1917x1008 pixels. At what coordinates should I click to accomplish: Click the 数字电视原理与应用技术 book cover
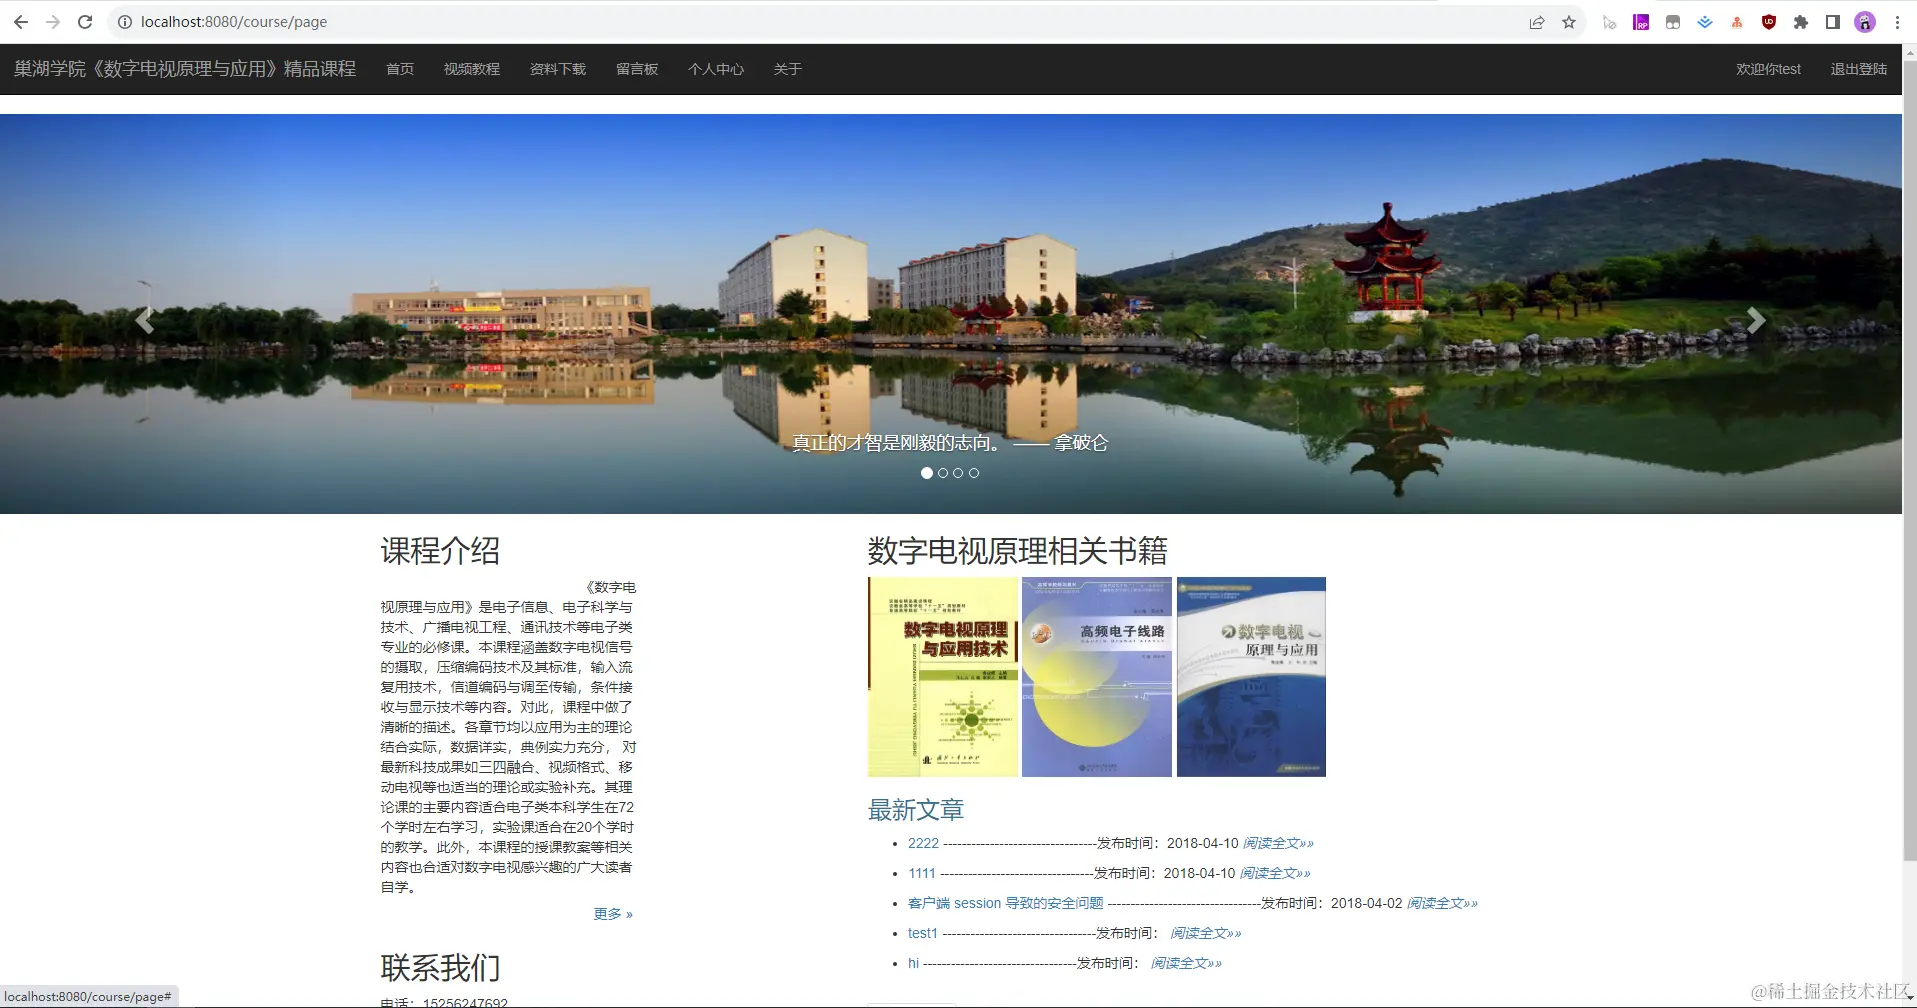[943, 677]
